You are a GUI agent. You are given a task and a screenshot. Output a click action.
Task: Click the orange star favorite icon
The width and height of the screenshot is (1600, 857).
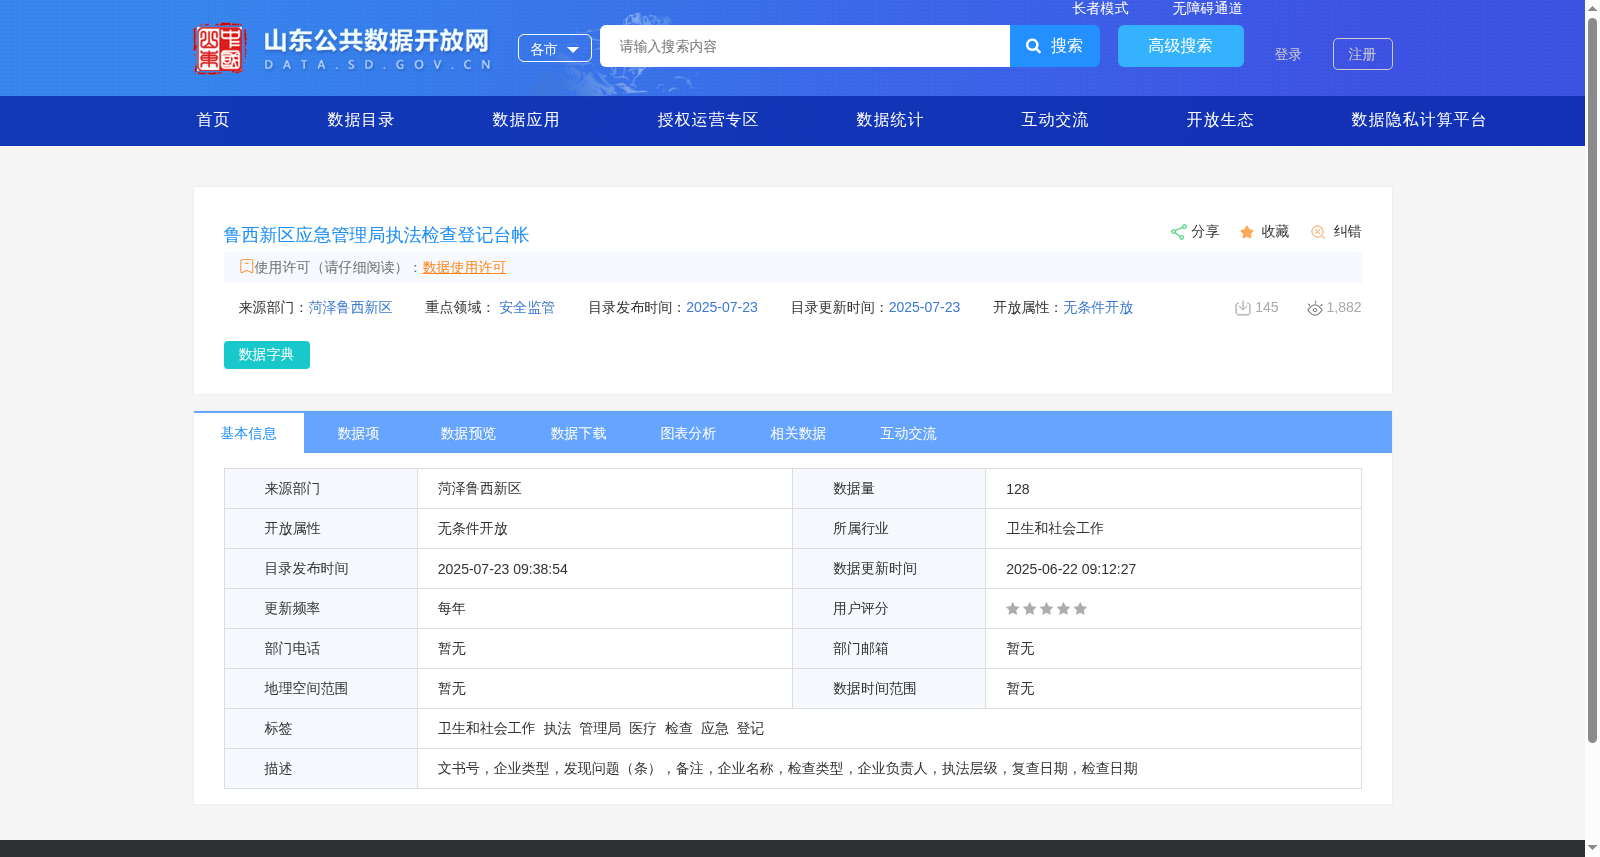click(1247, 232)
